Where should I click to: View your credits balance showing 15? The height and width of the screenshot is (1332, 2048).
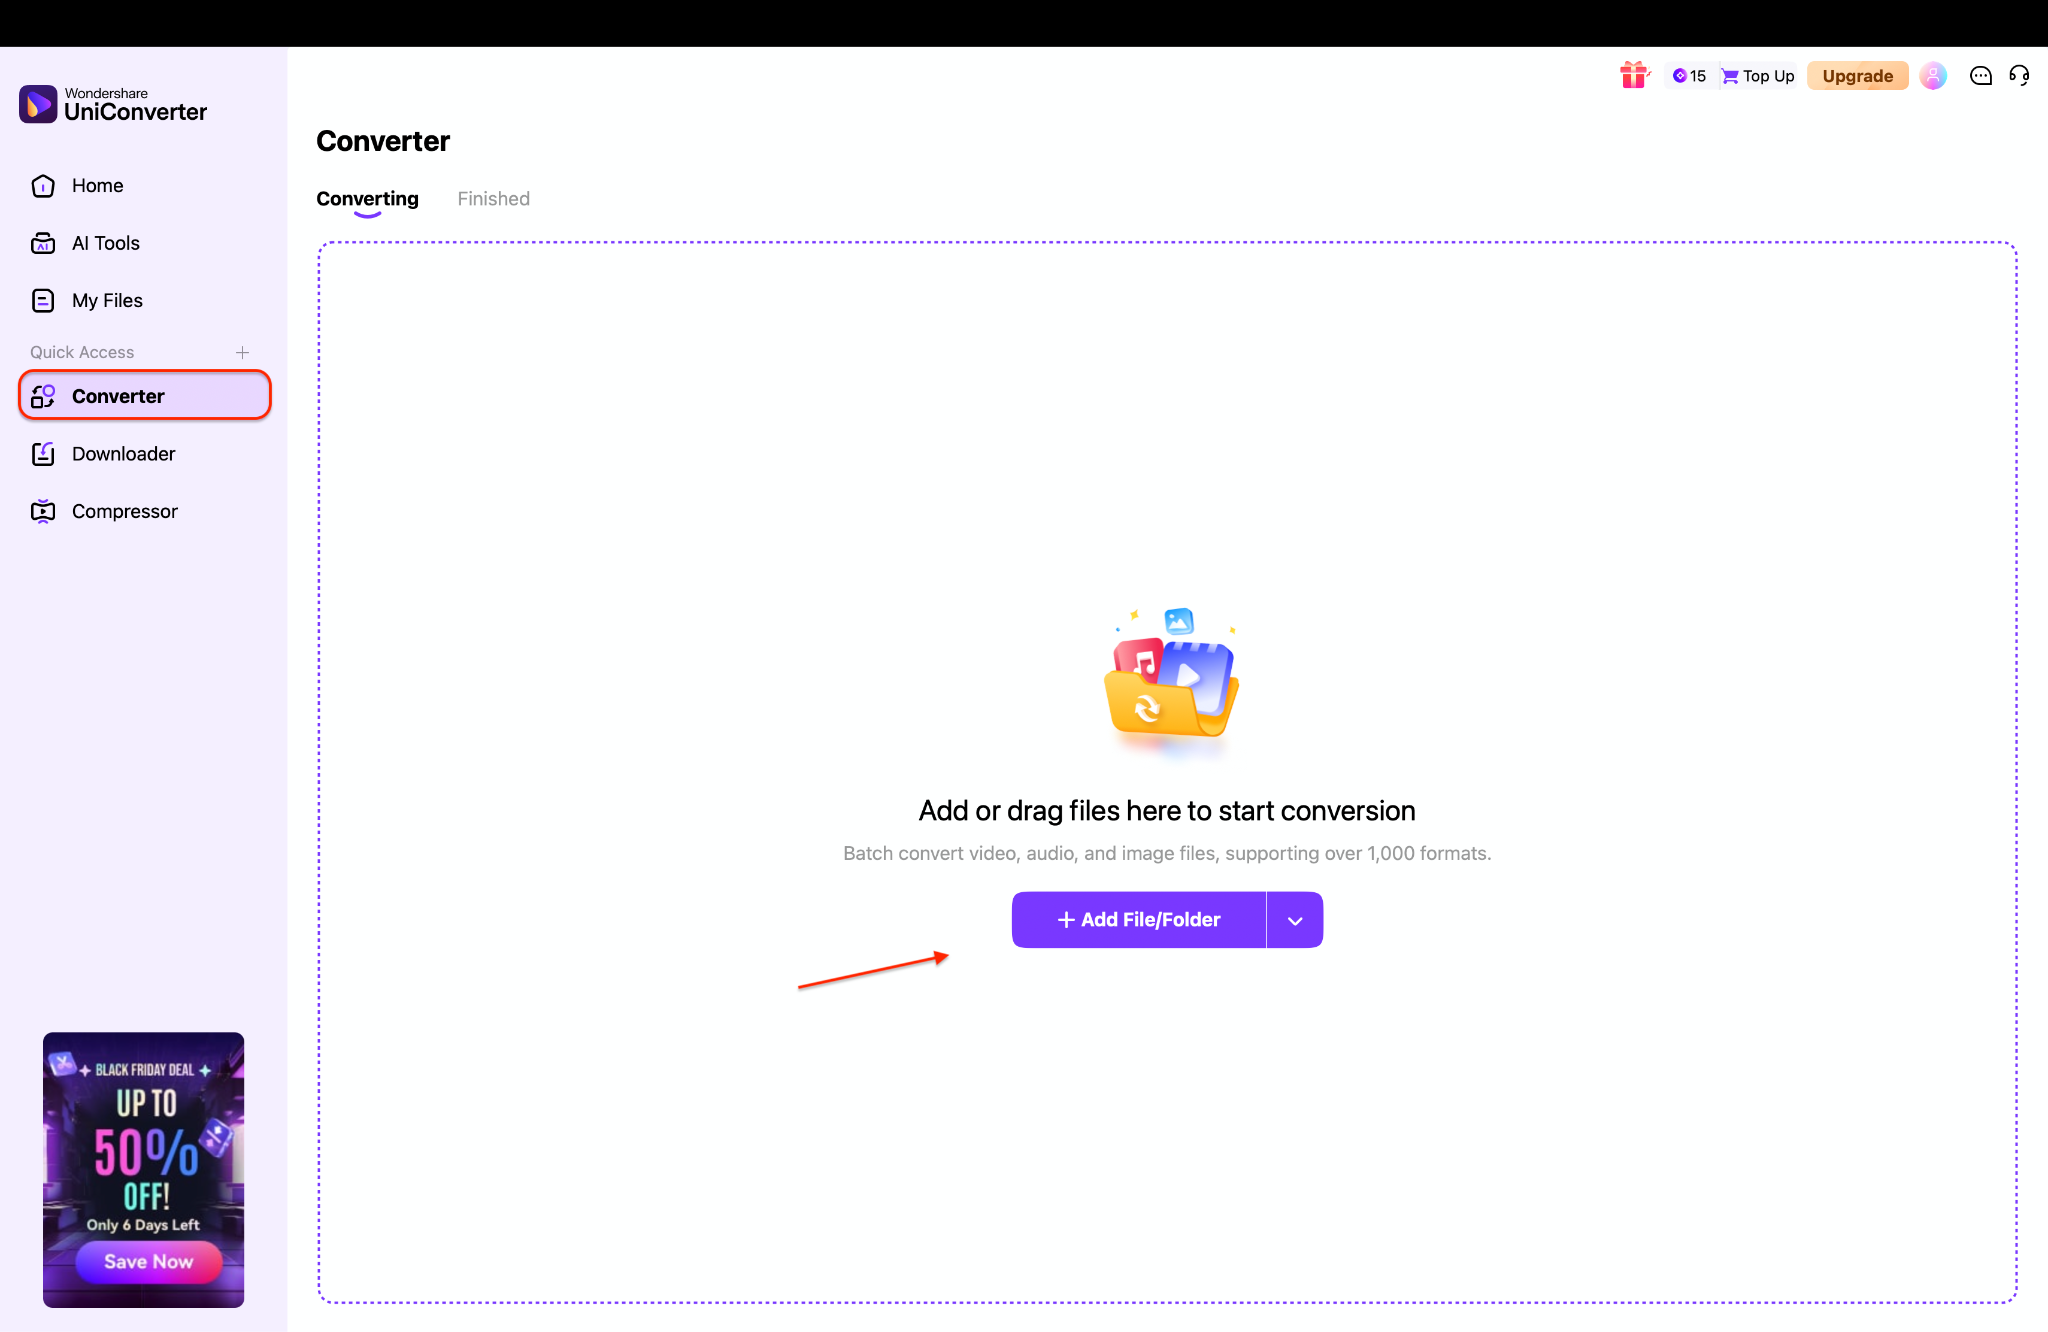coord(1689,75)
